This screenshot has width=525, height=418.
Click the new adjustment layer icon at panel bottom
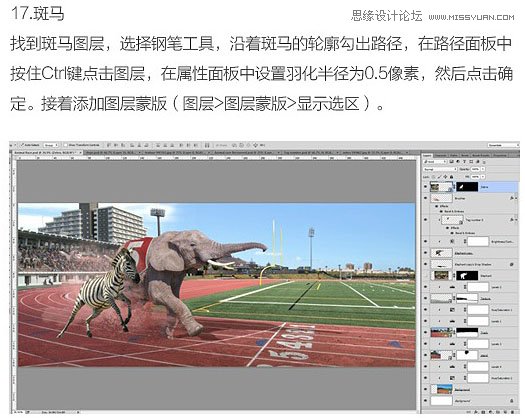point(490,412)
